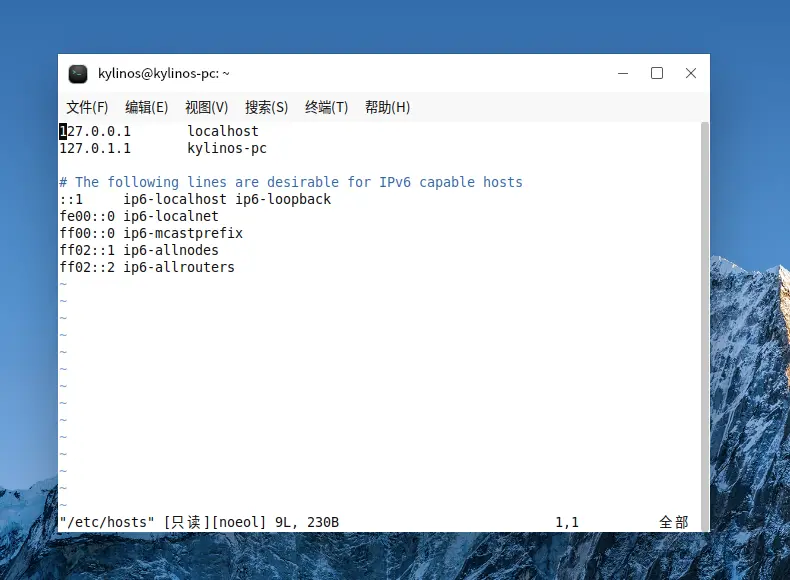Click the word localhost on first line
Viewport: 790px width, 580px height.
tap(223, 132)
